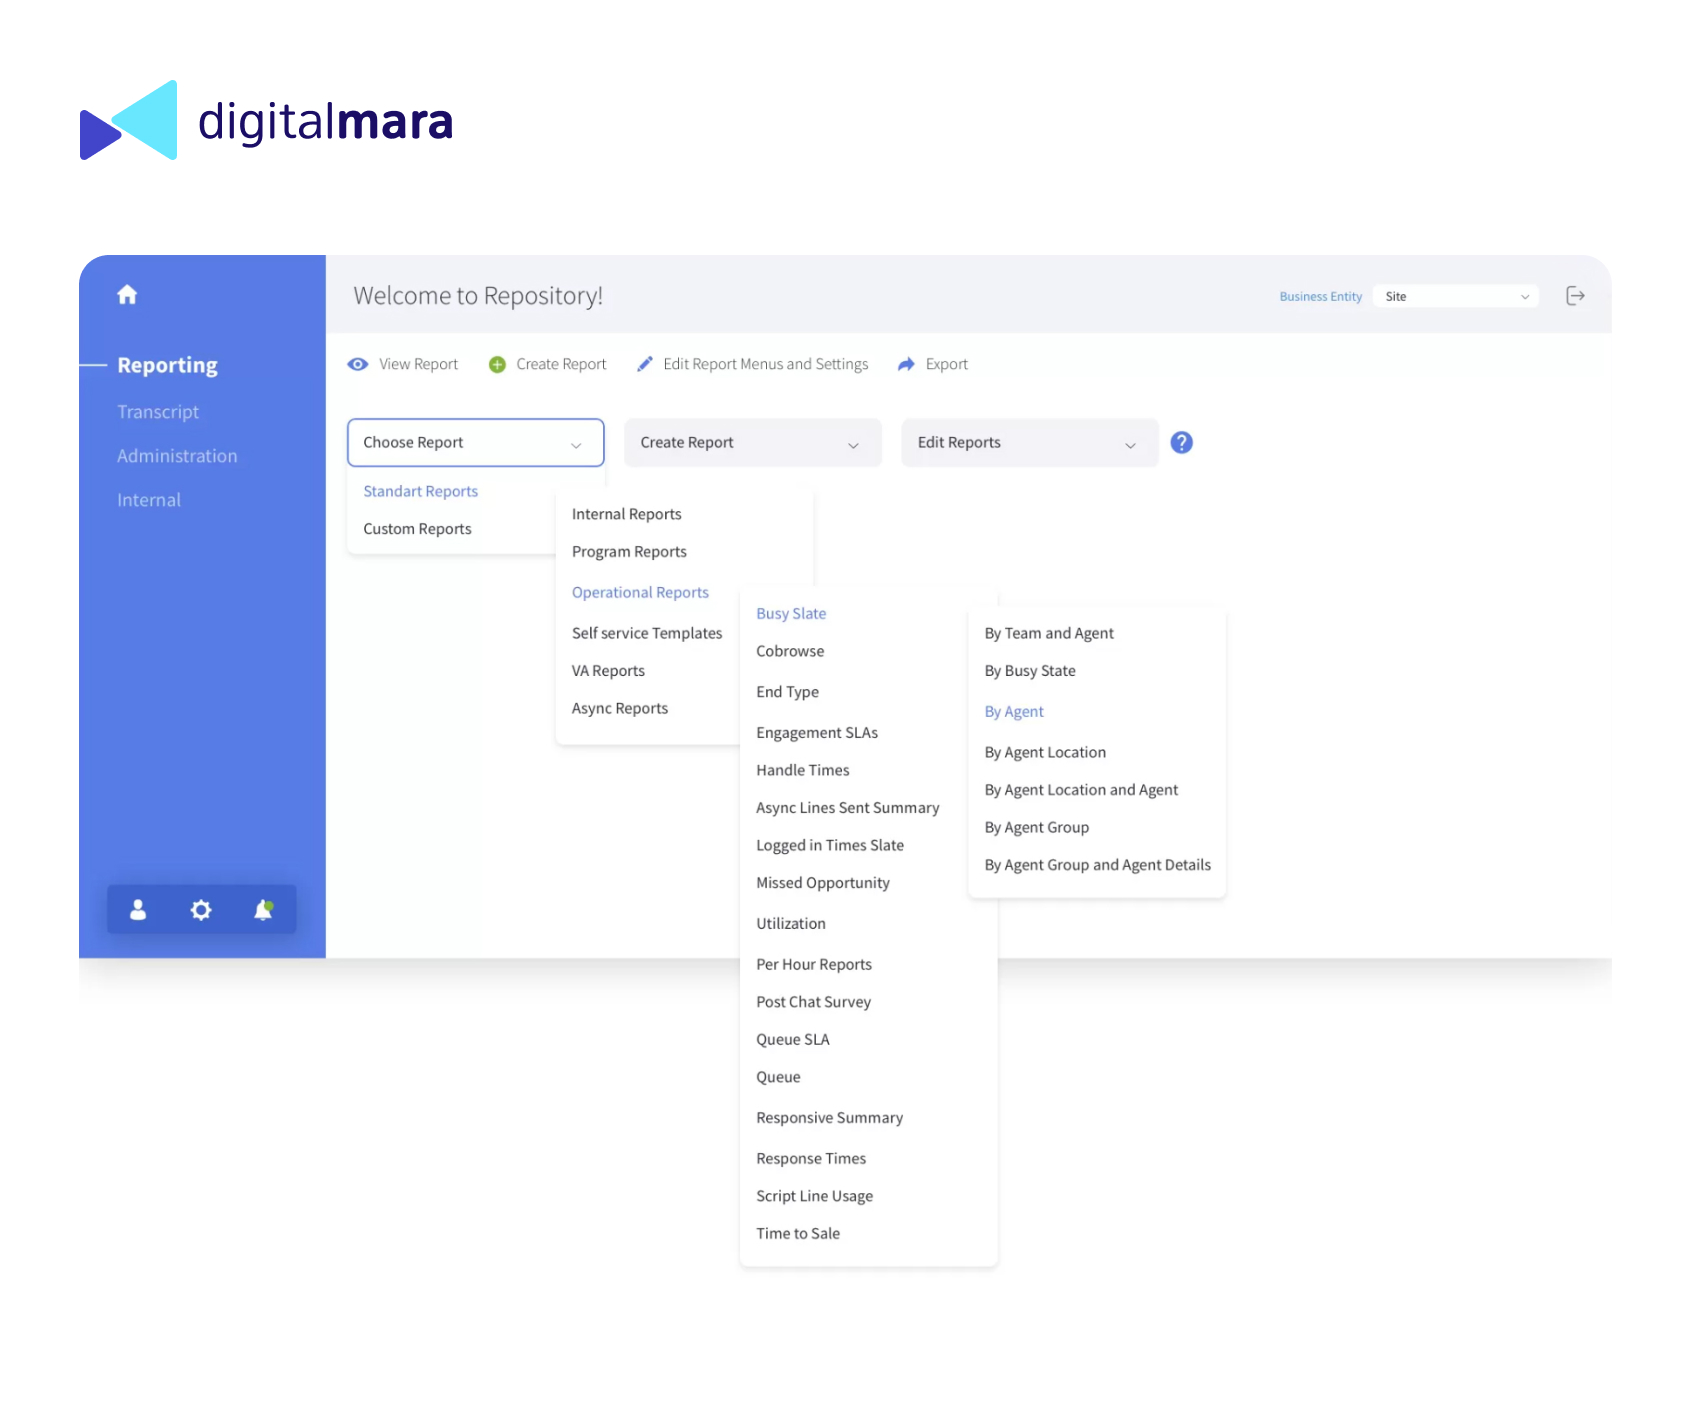
Task: Click the Export arrow icon
Action: coord(906,365)
